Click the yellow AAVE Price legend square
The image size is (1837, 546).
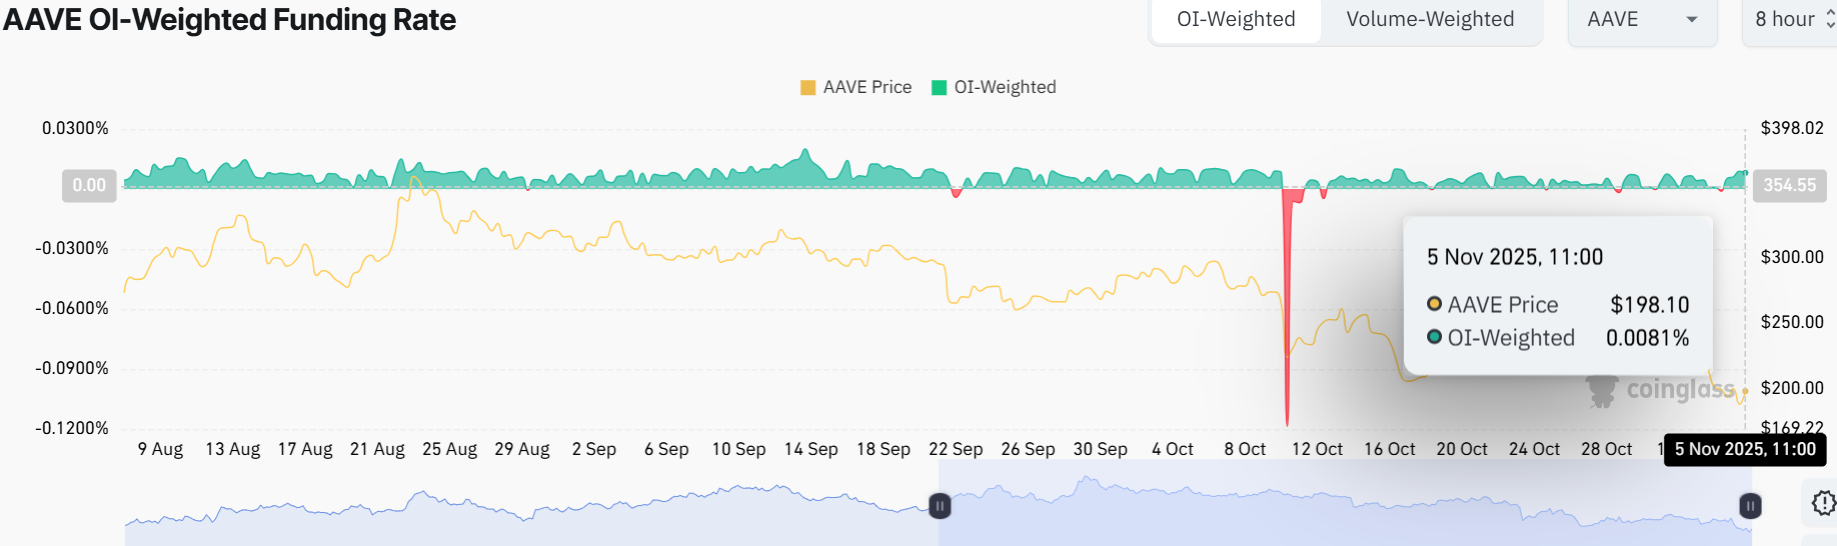808,88
